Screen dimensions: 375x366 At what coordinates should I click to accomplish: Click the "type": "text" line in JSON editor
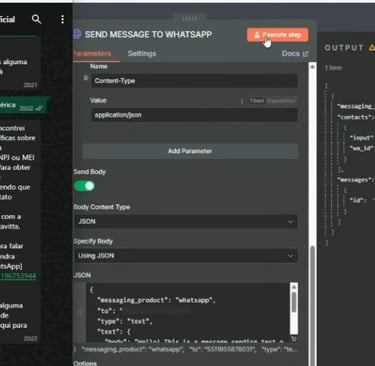coord(125,321)
